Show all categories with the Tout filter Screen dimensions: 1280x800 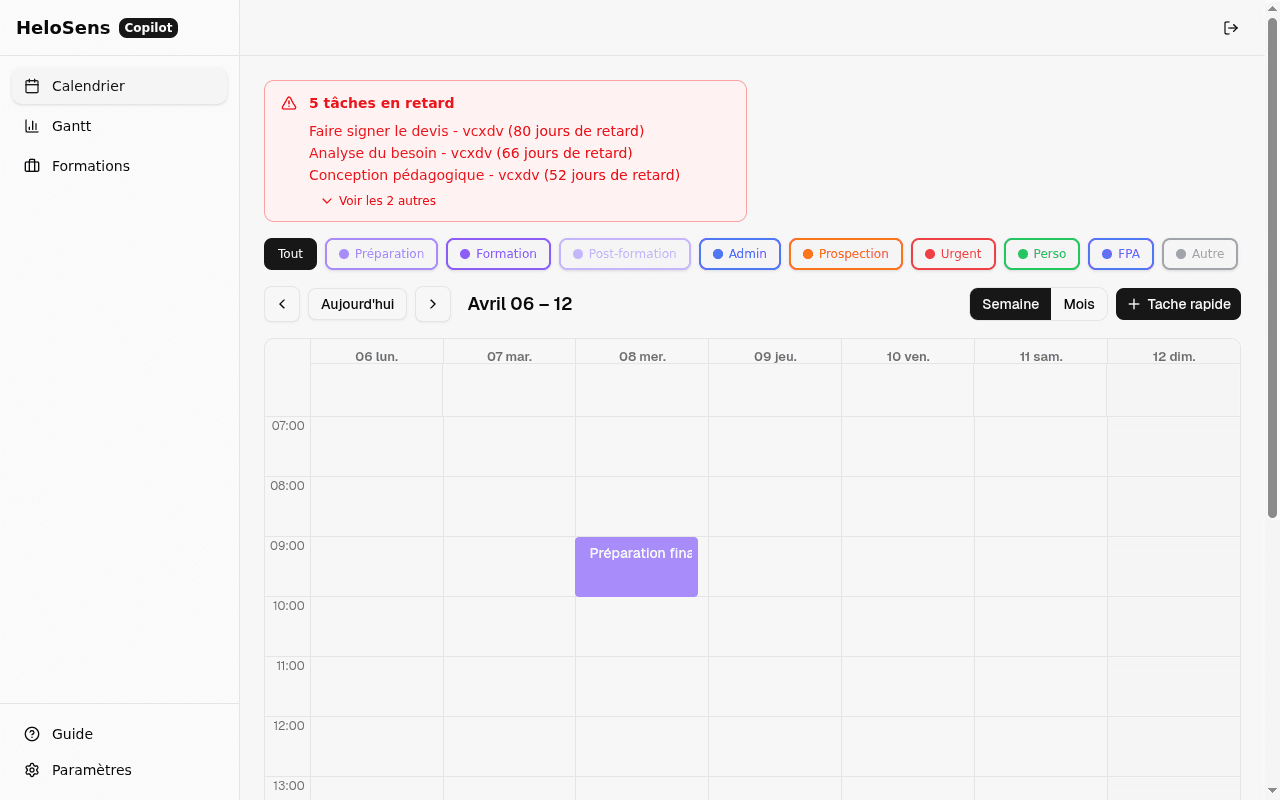(290, 254)
